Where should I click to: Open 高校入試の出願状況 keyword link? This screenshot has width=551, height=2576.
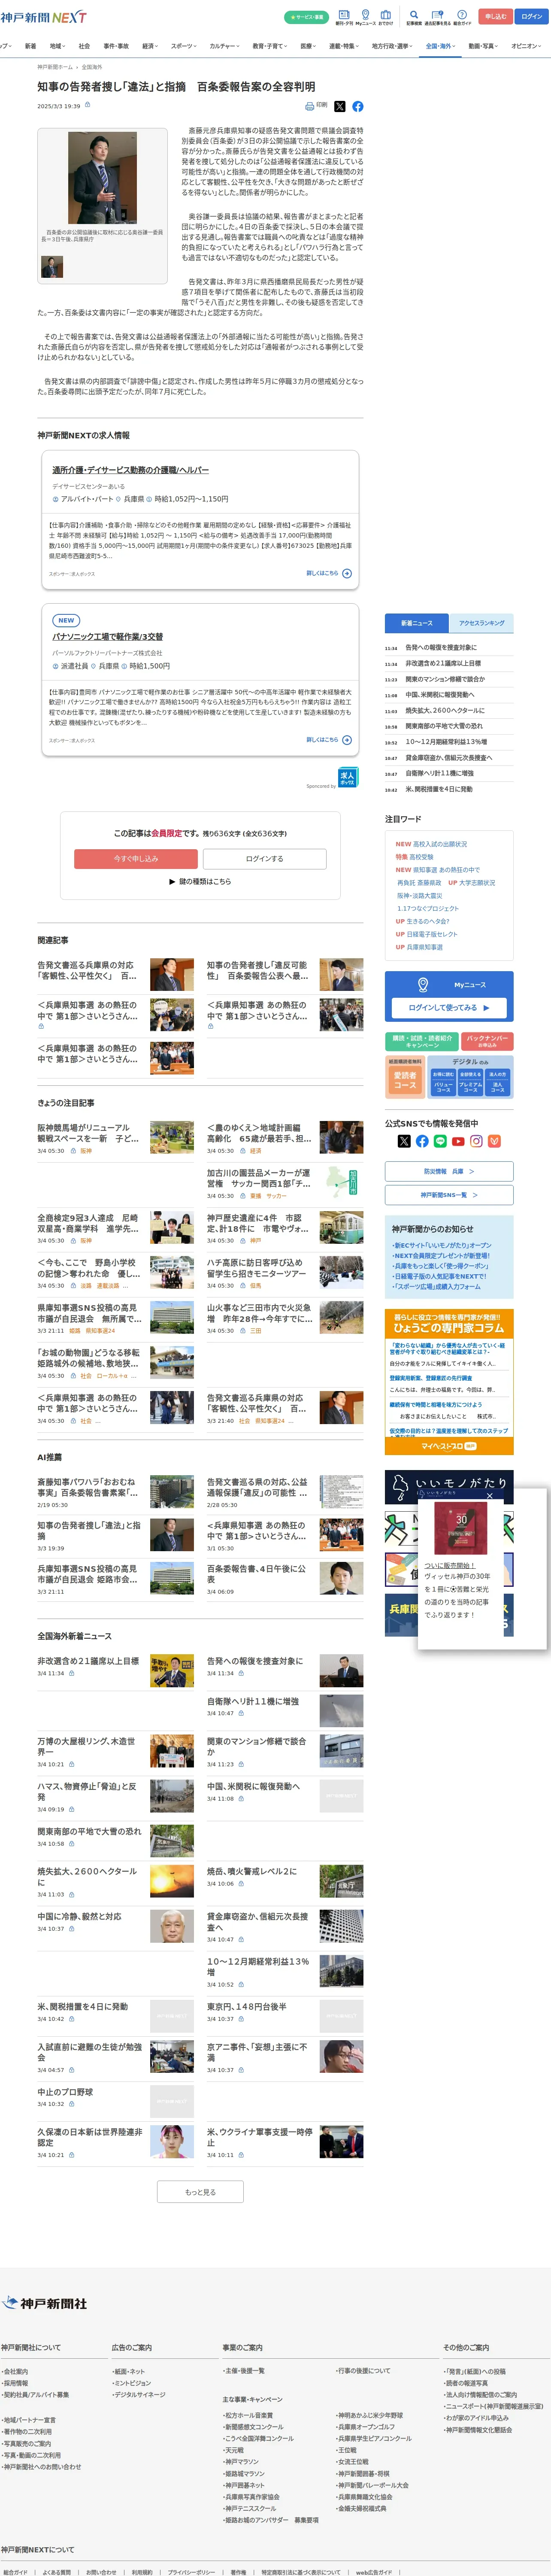click(x=440, y=844)
